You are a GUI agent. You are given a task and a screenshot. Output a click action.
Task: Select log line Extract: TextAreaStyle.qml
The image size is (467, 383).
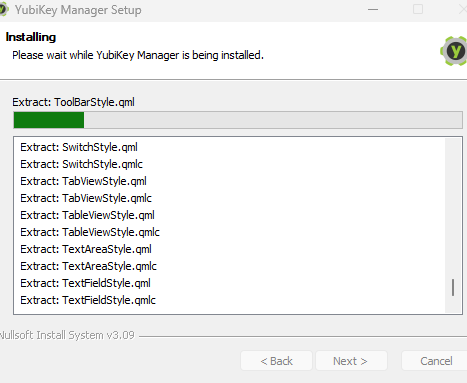point(86,249)
